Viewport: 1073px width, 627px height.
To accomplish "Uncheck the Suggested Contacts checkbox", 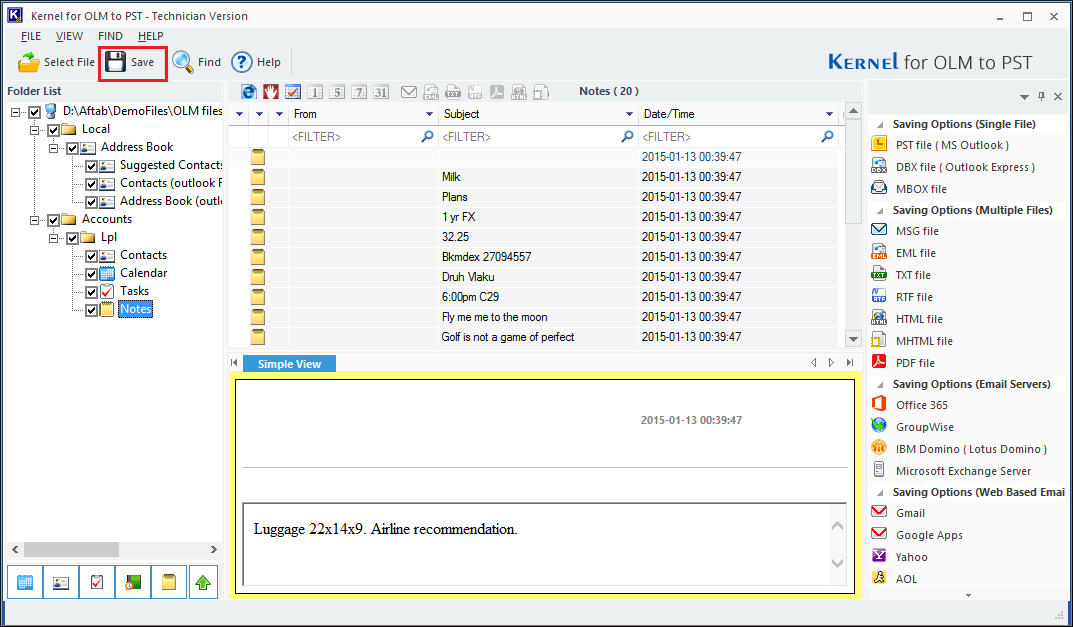I will [91, 166].
